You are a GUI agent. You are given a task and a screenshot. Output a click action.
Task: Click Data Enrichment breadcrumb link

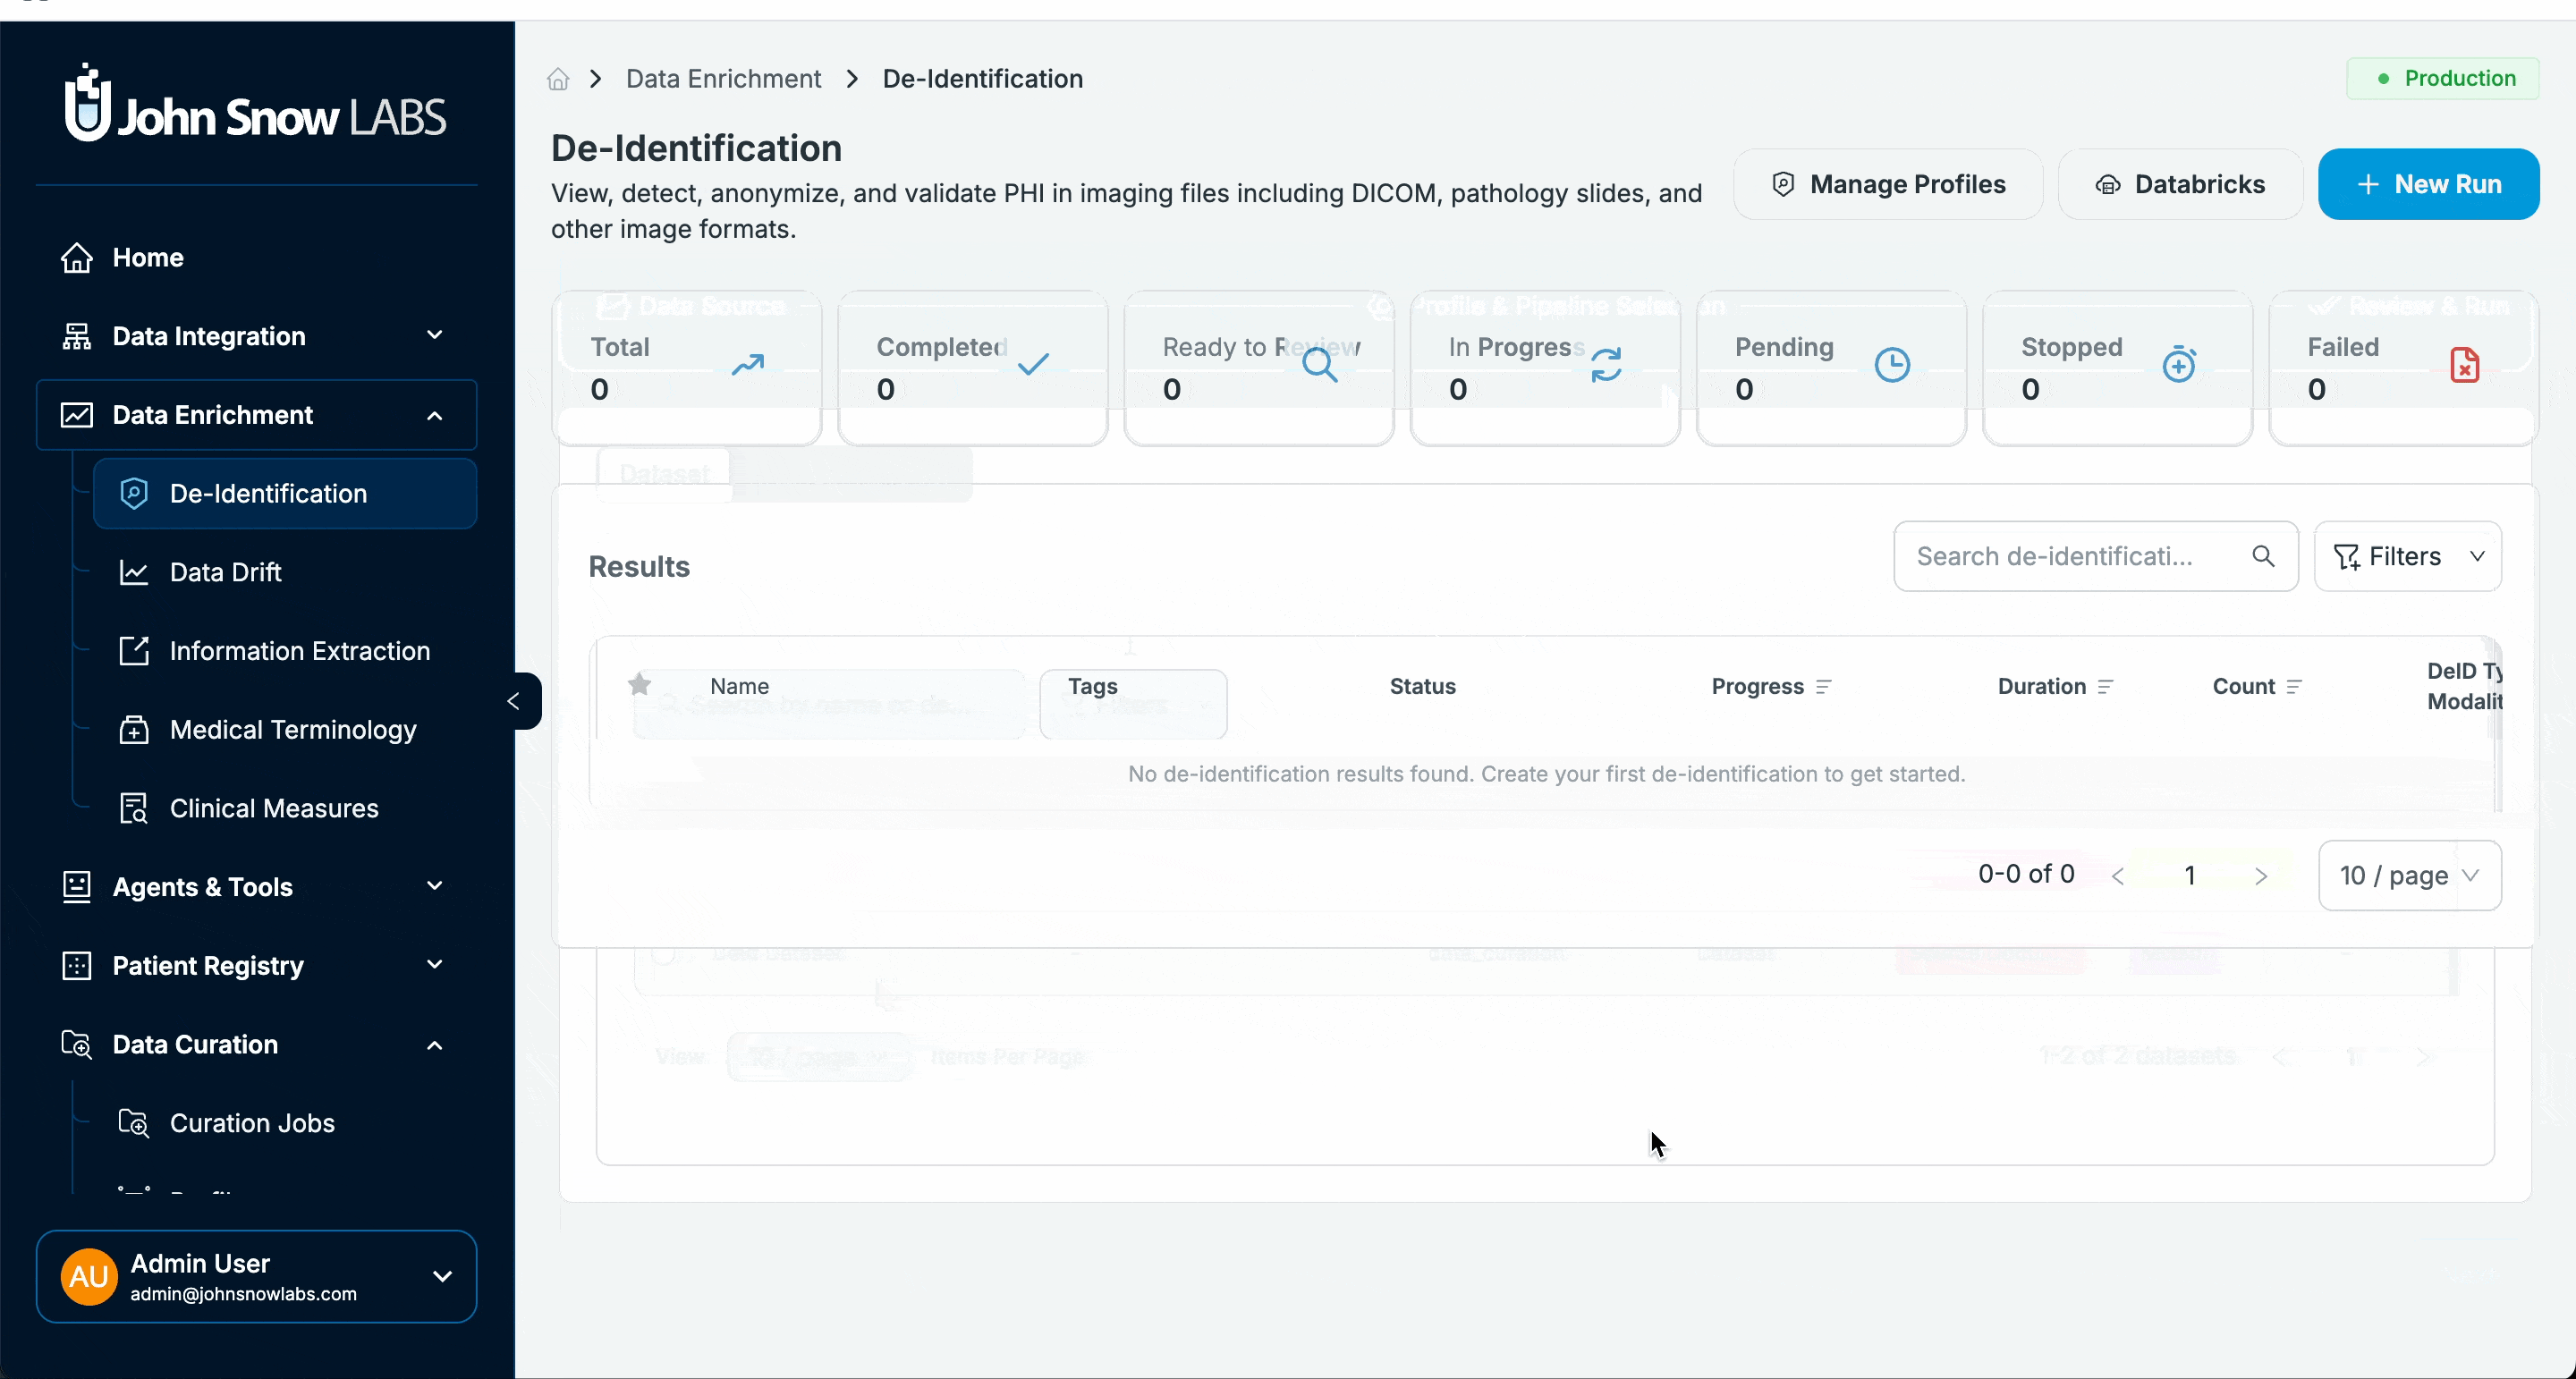point(723,79)
